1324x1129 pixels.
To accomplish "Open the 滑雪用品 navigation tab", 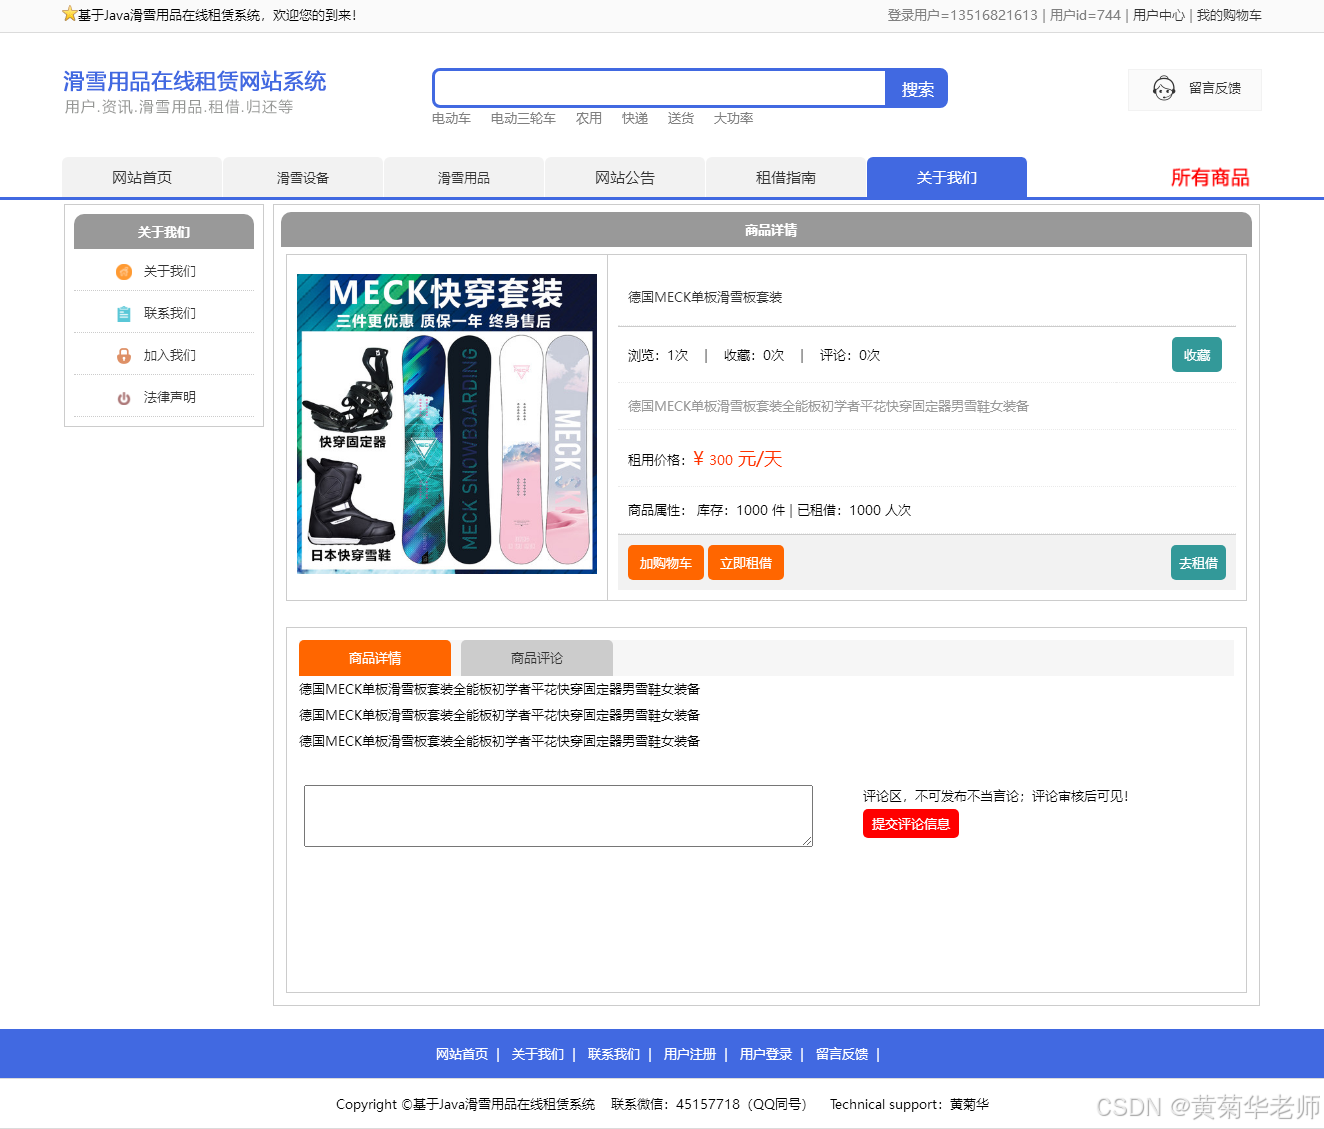I will (x=464, y=177).
